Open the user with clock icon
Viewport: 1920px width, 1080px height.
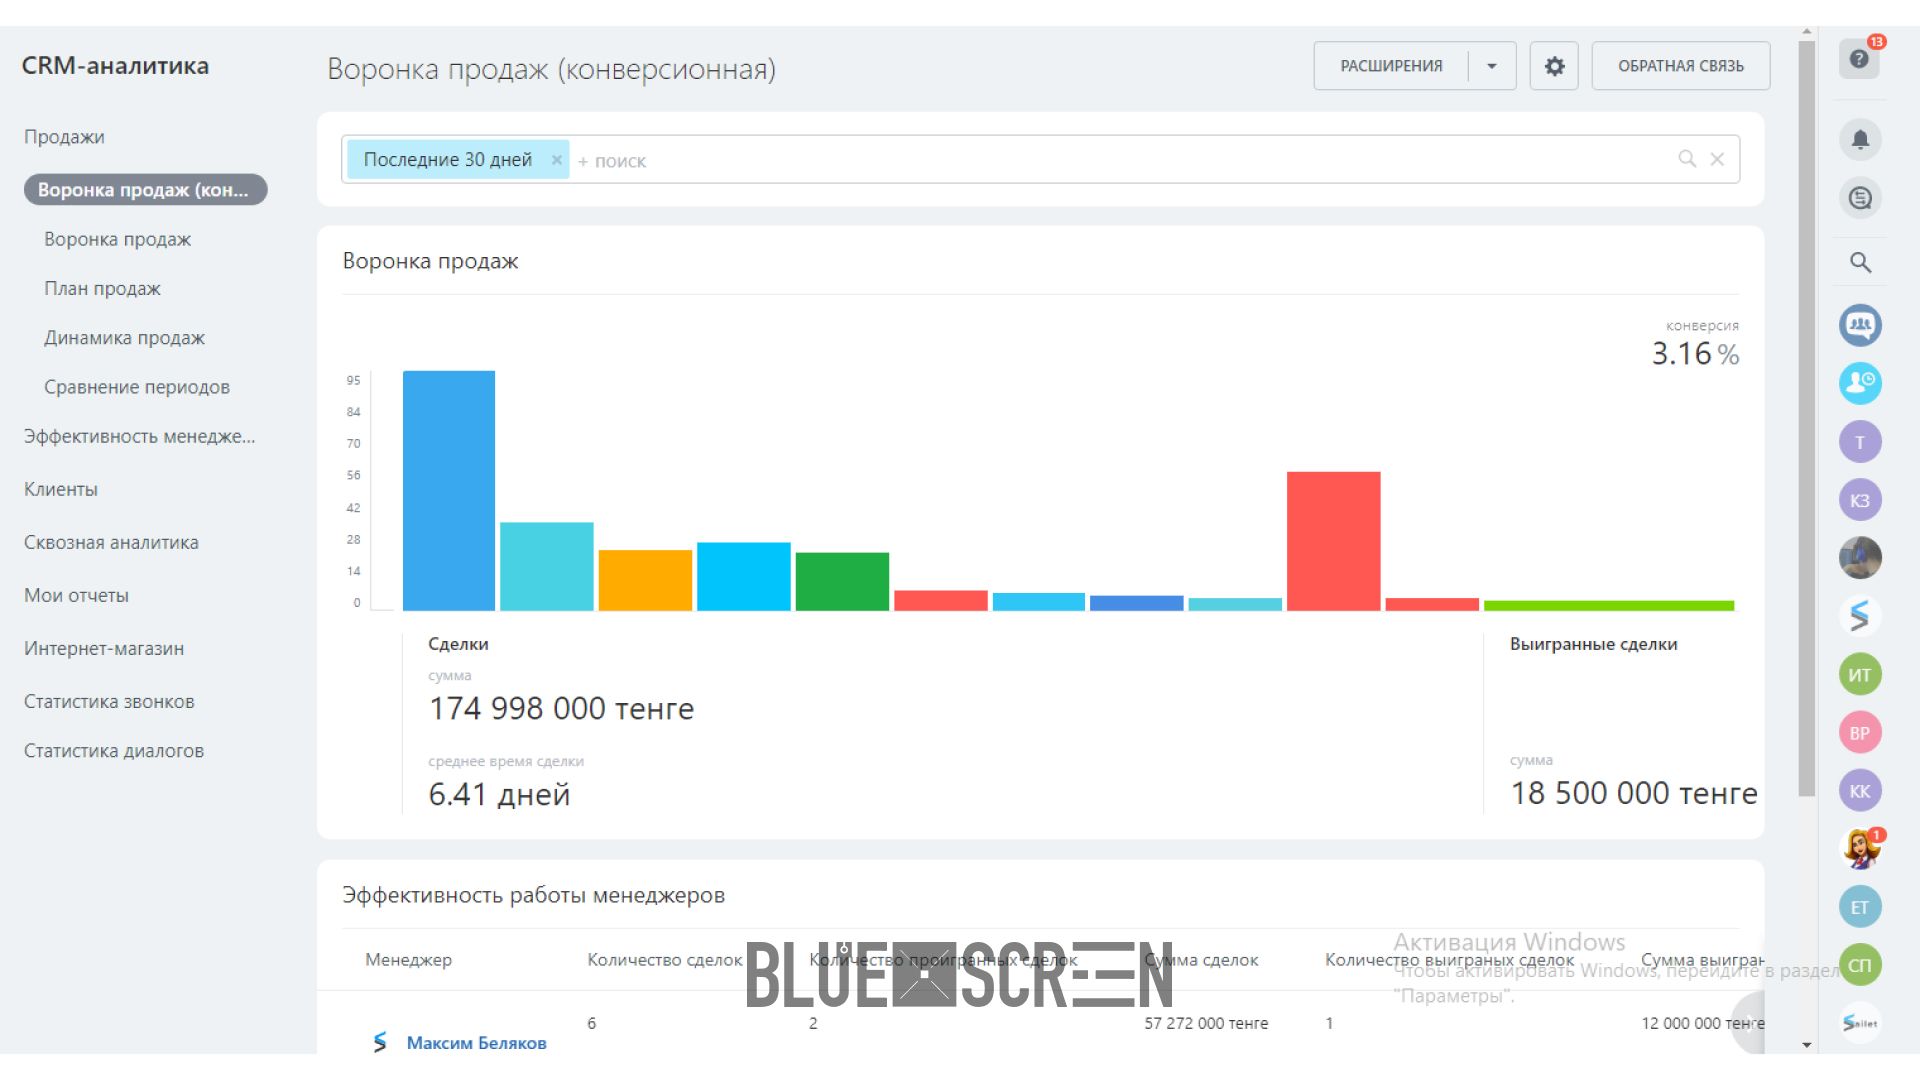tap(1860, 383)
